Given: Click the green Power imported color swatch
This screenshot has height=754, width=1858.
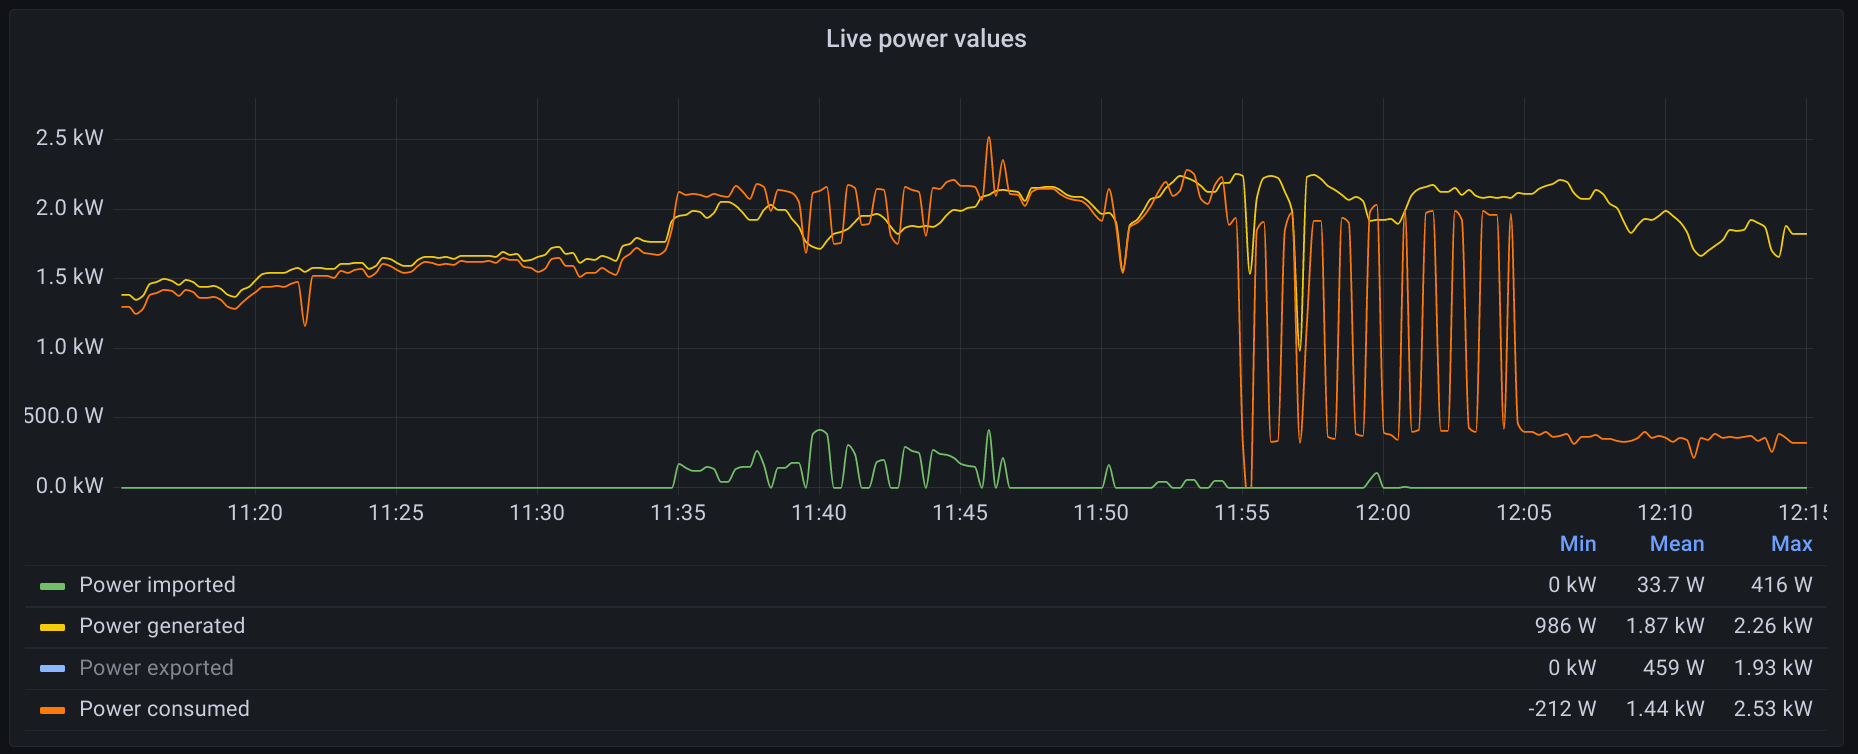Looking at the screenshot, I should [x=52, y=586].
